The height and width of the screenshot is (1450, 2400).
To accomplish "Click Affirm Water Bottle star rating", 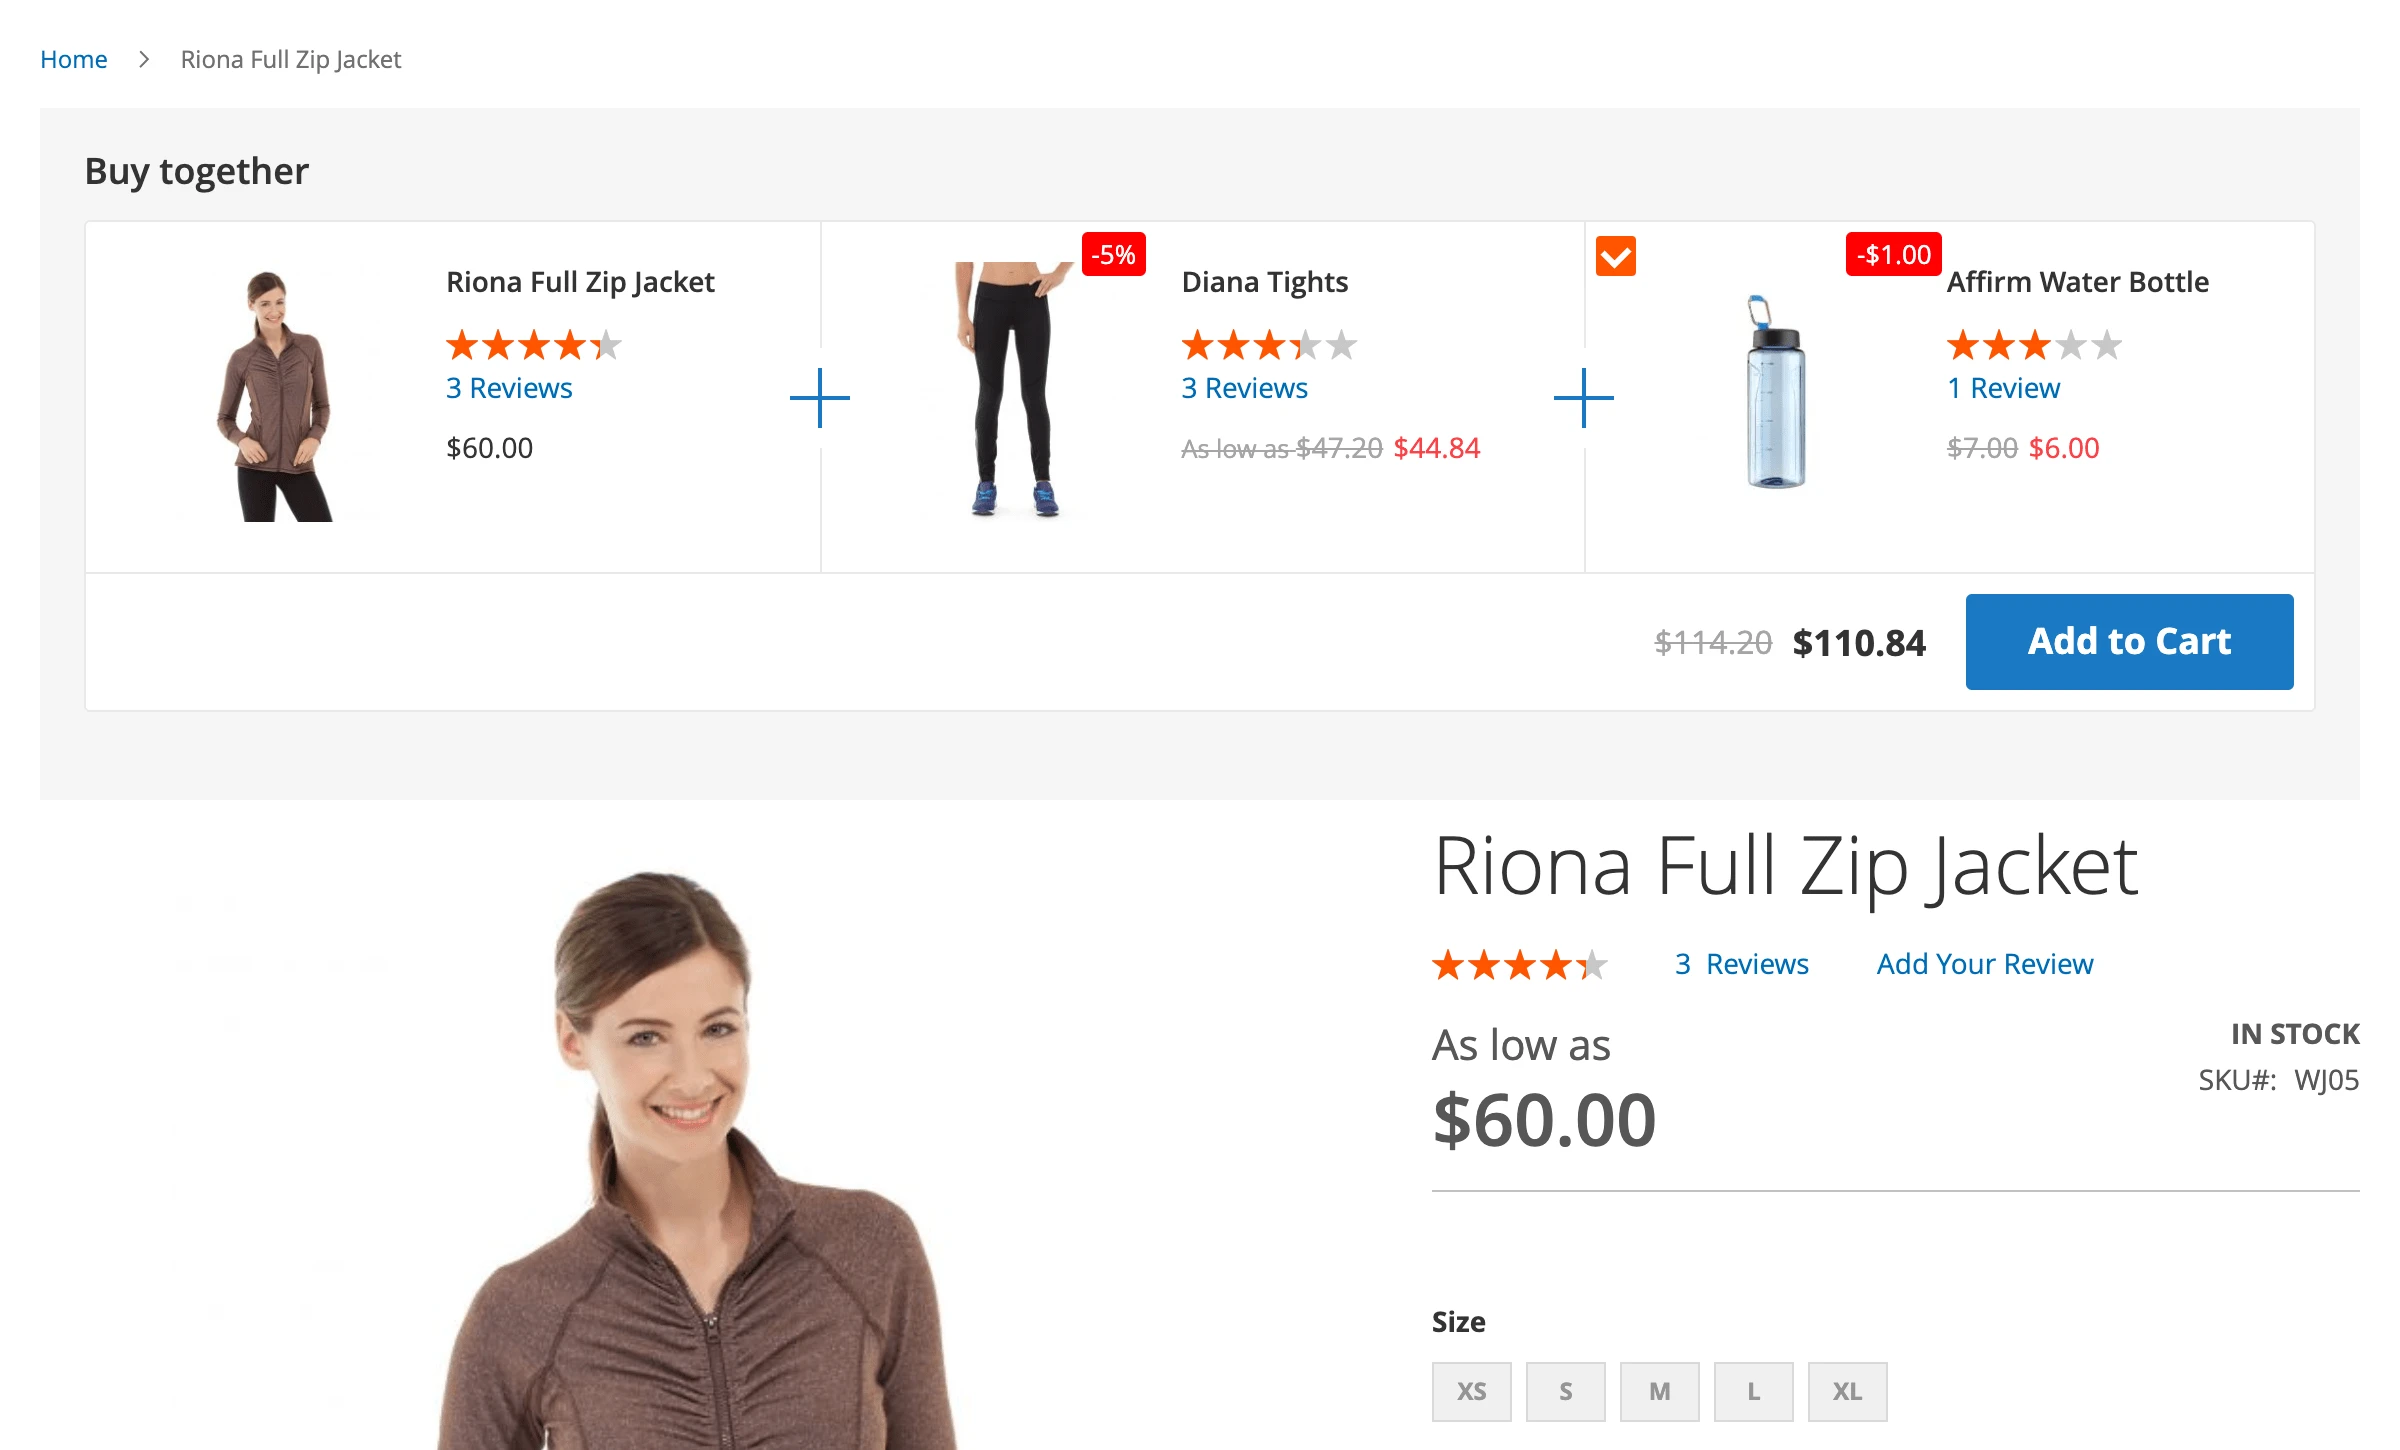I will click(x=2034, y=345).
